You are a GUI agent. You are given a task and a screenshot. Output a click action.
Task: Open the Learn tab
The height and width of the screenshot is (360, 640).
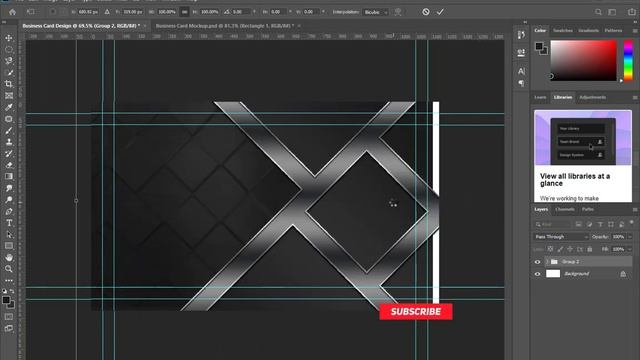pyautogui.click(x=540, y=97)
